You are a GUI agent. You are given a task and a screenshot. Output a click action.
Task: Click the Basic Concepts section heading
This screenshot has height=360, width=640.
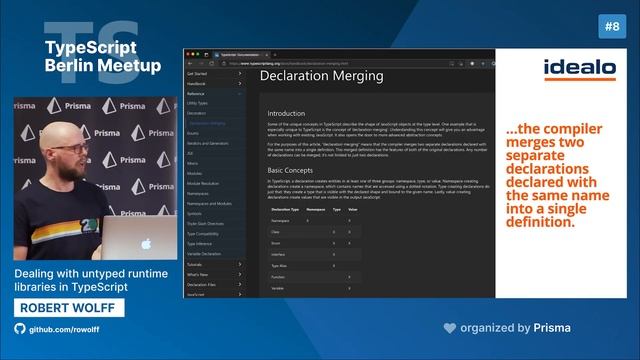tap(290, 170)
